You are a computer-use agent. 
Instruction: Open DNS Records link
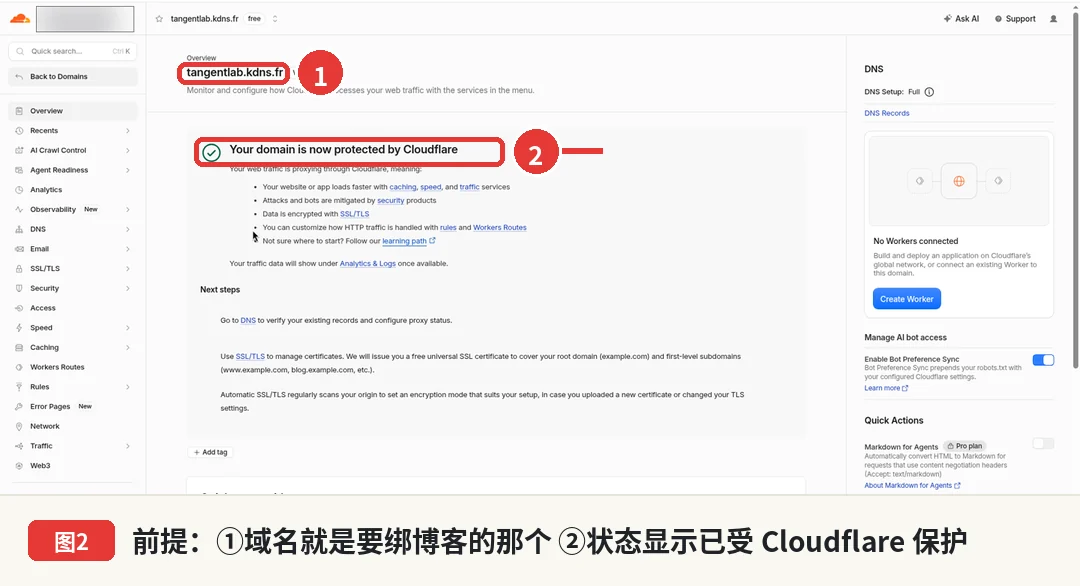[886, 113]
